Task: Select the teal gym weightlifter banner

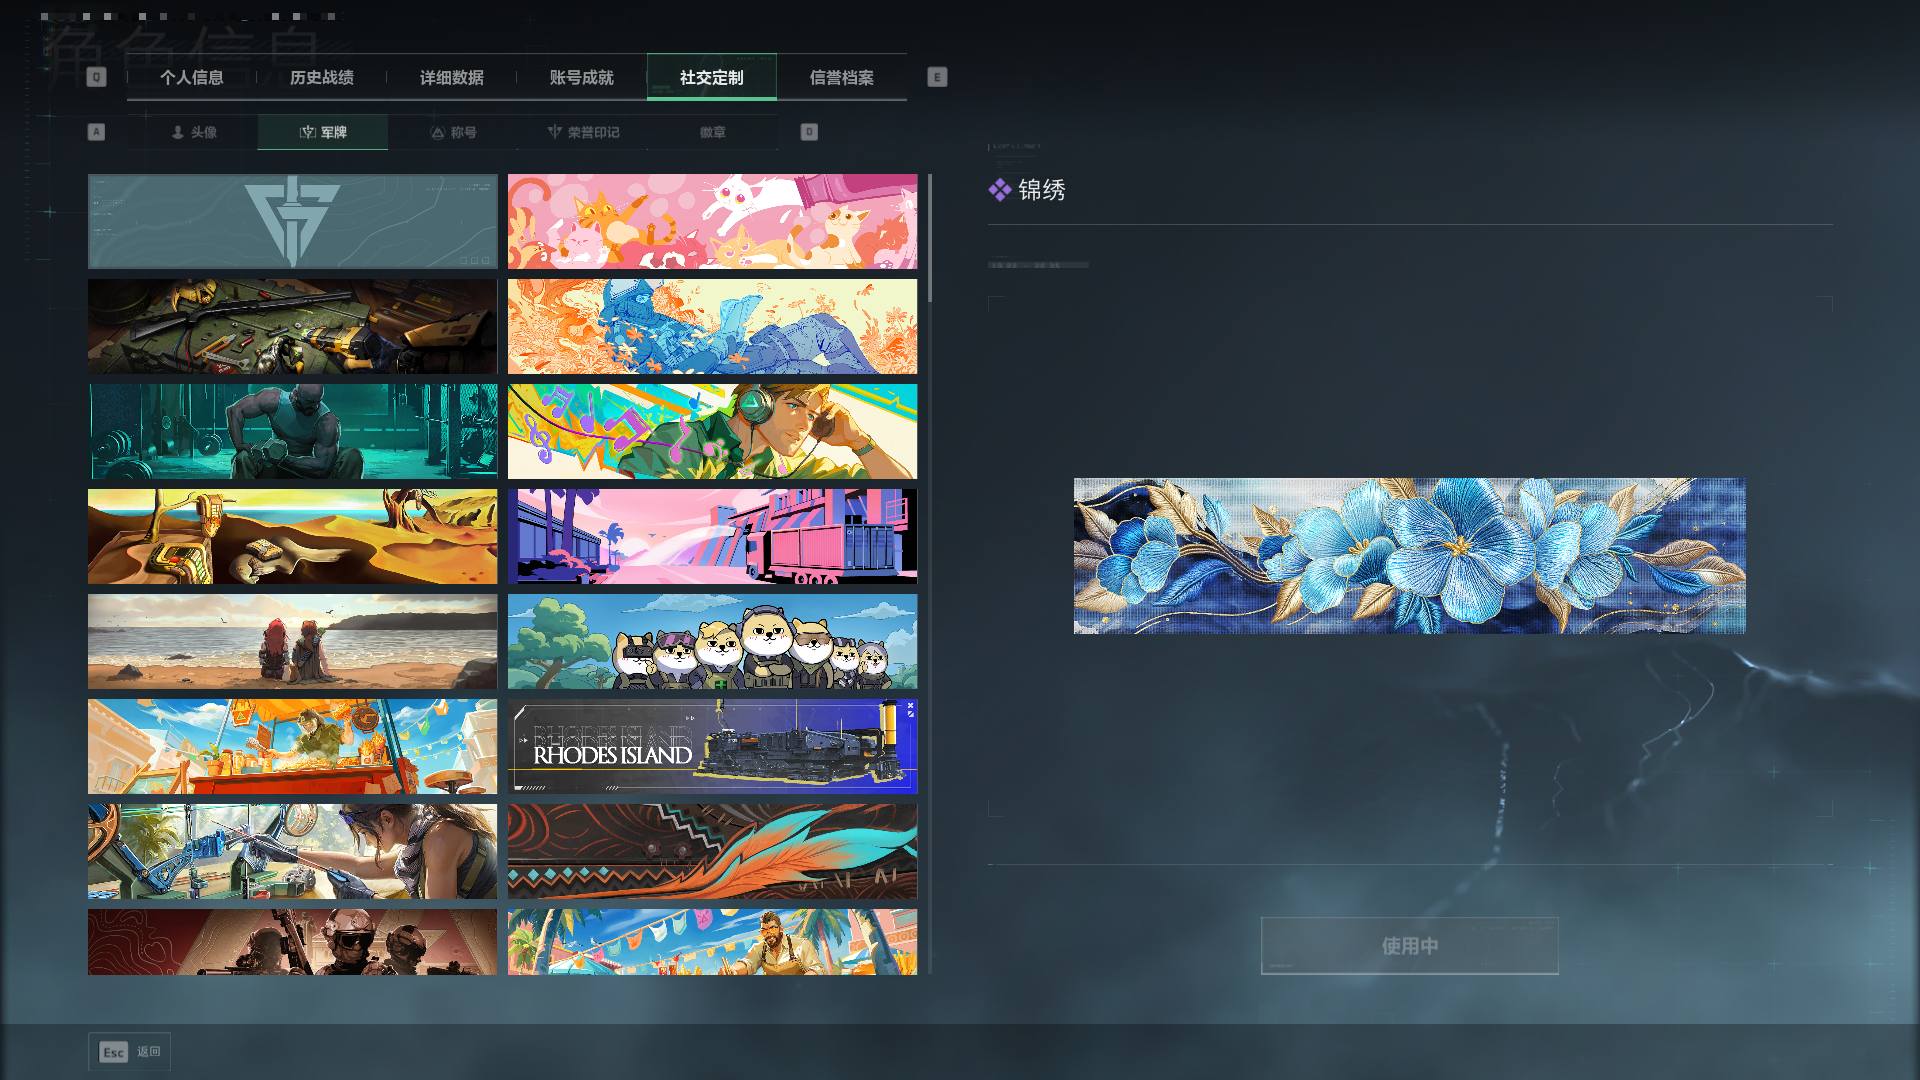Action: pyautogui.click(x=292, y=431)
